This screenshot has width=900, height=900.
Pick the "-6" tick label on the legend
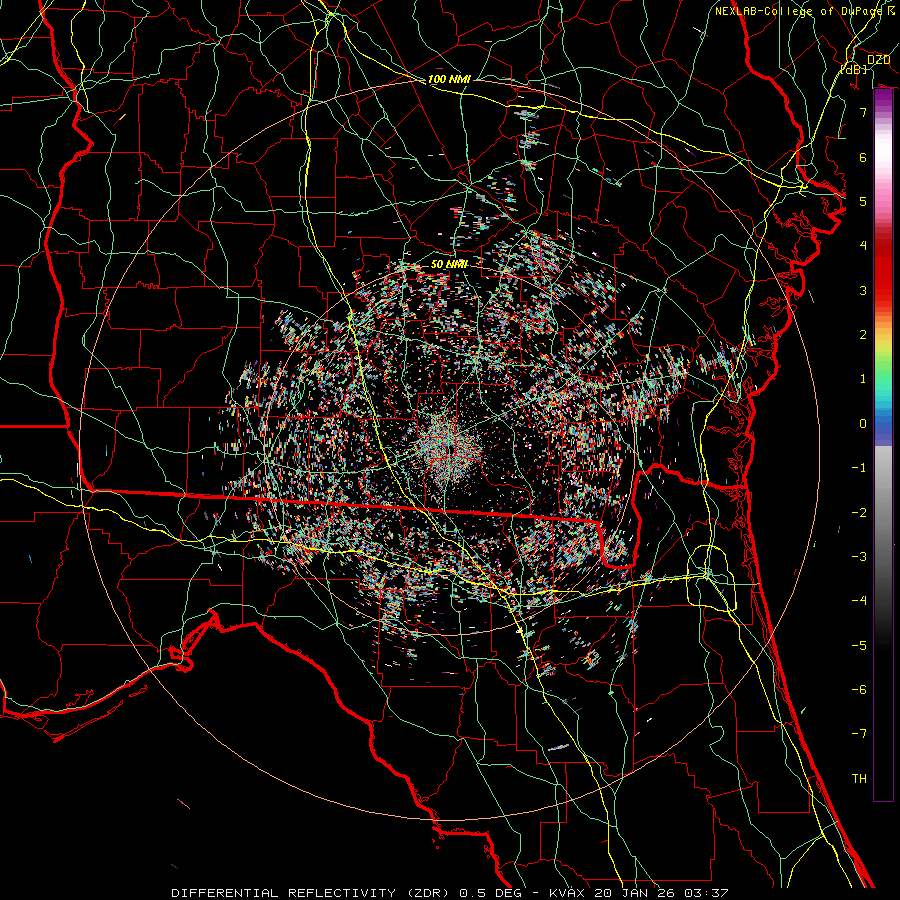click(859, 690)
